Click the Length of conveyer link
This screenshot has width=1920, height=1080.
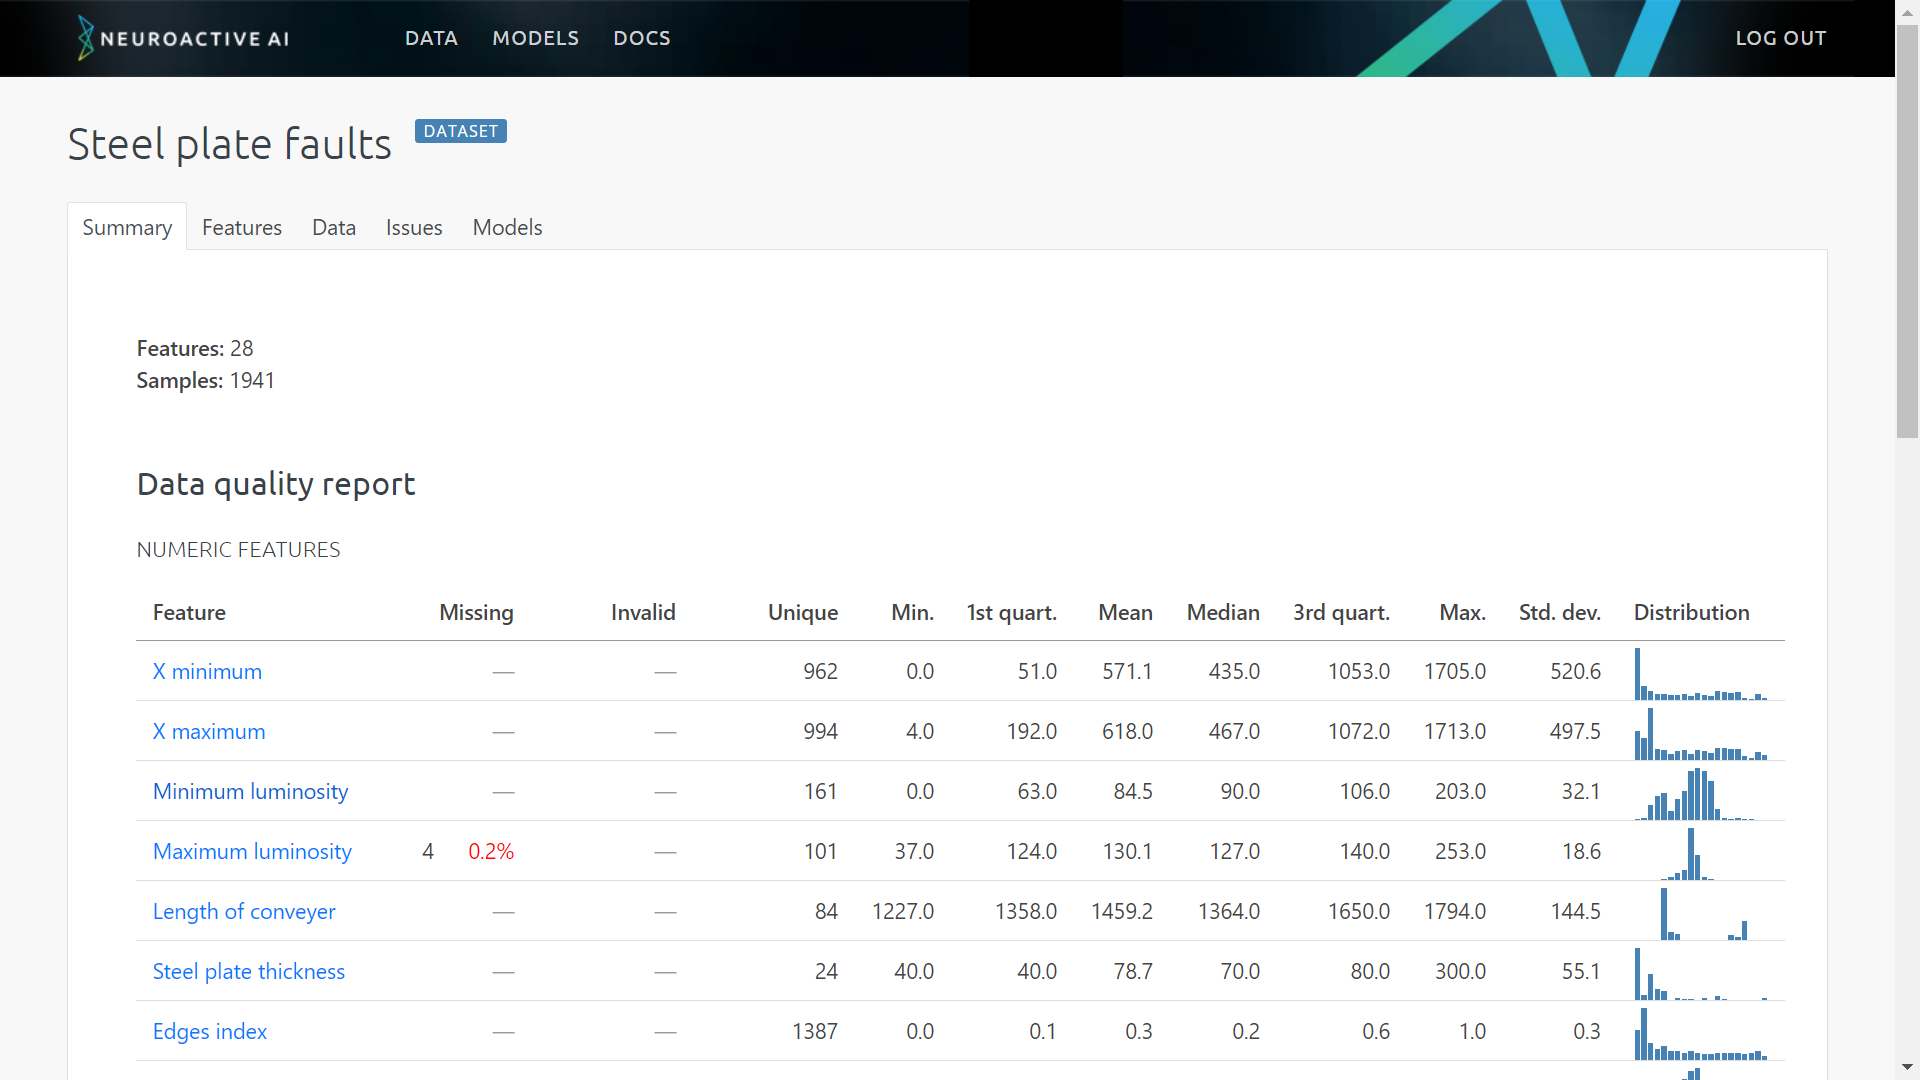click(x=243, y=911)
